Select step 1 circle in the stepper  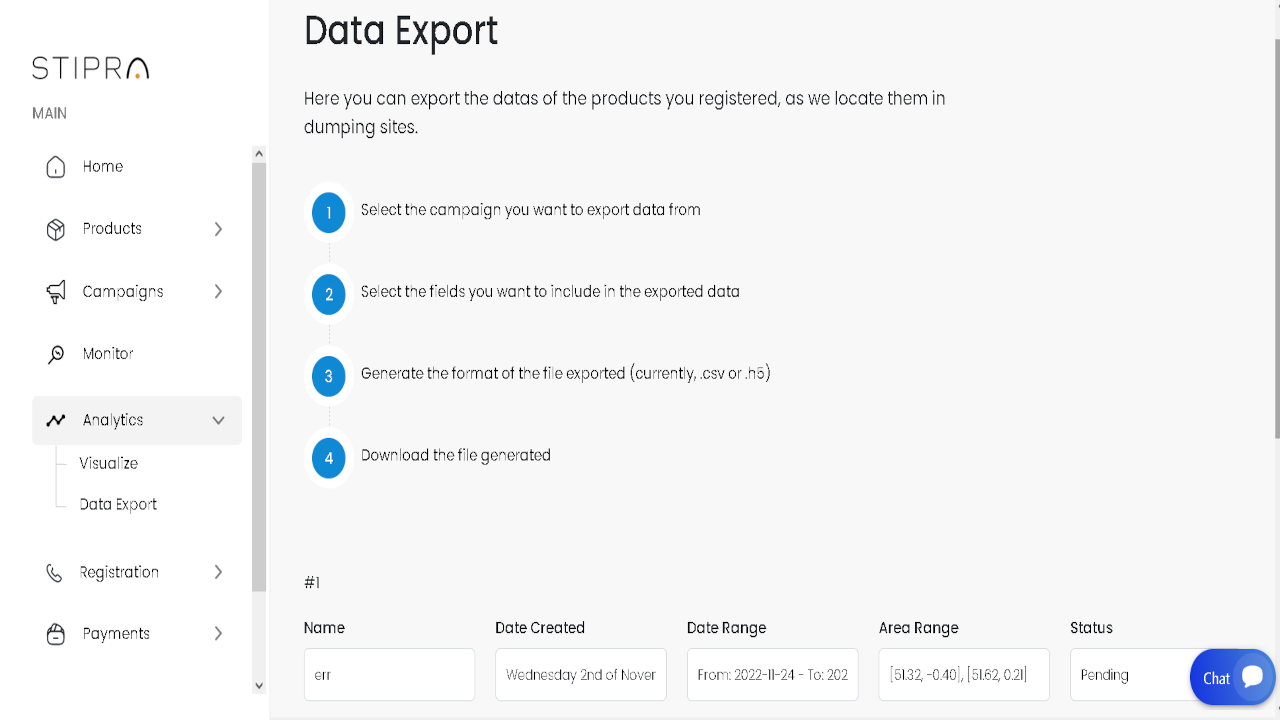pos(328,212)
